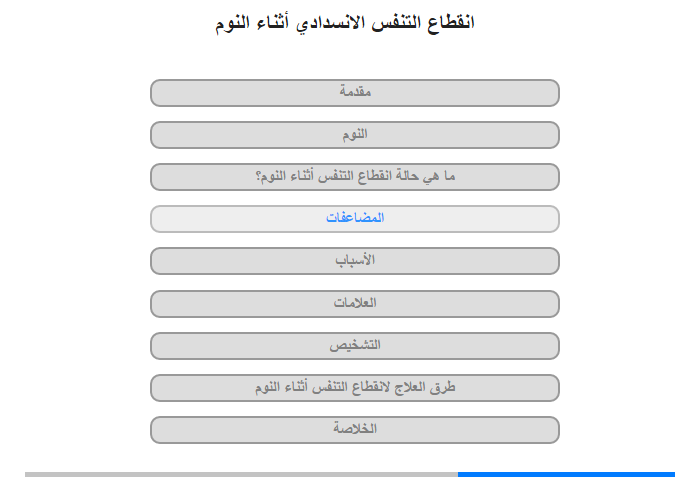Select the blue-text المضاعفات link

pyautogui.click(x=355, y=218)
